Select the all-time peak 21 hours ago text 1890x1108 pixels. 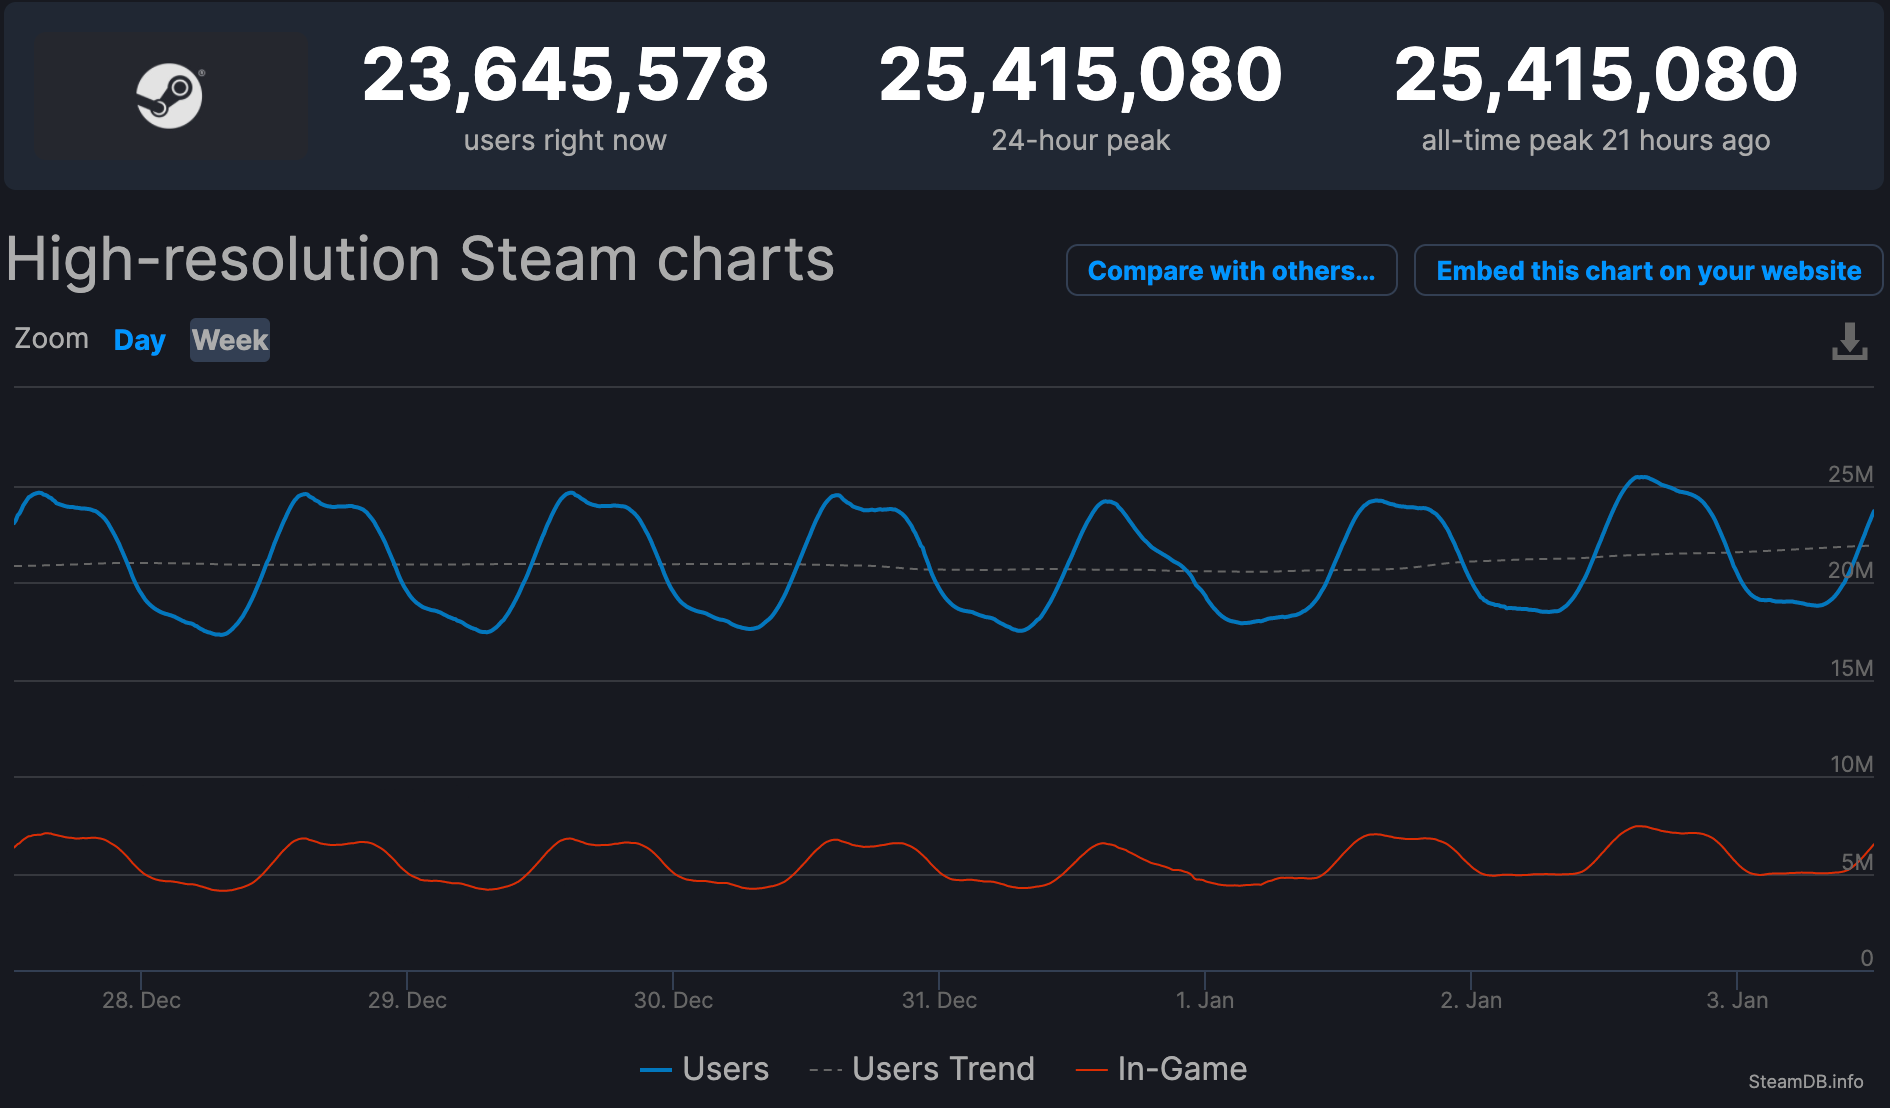click(1595, 140)
